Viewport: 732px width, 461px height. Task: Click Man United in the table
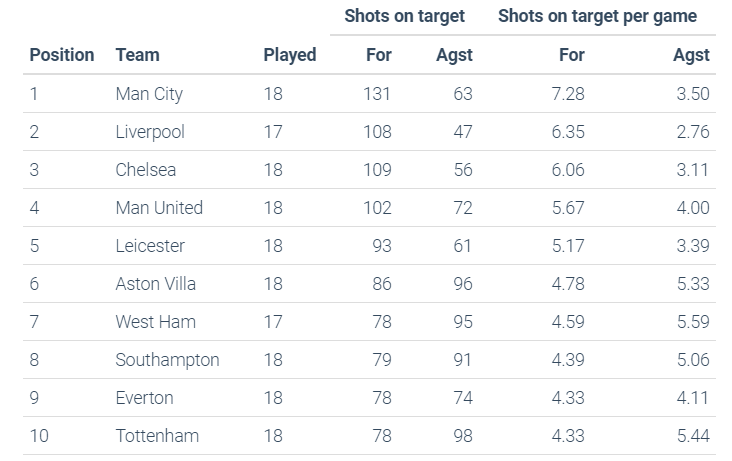tap(159, 208)
